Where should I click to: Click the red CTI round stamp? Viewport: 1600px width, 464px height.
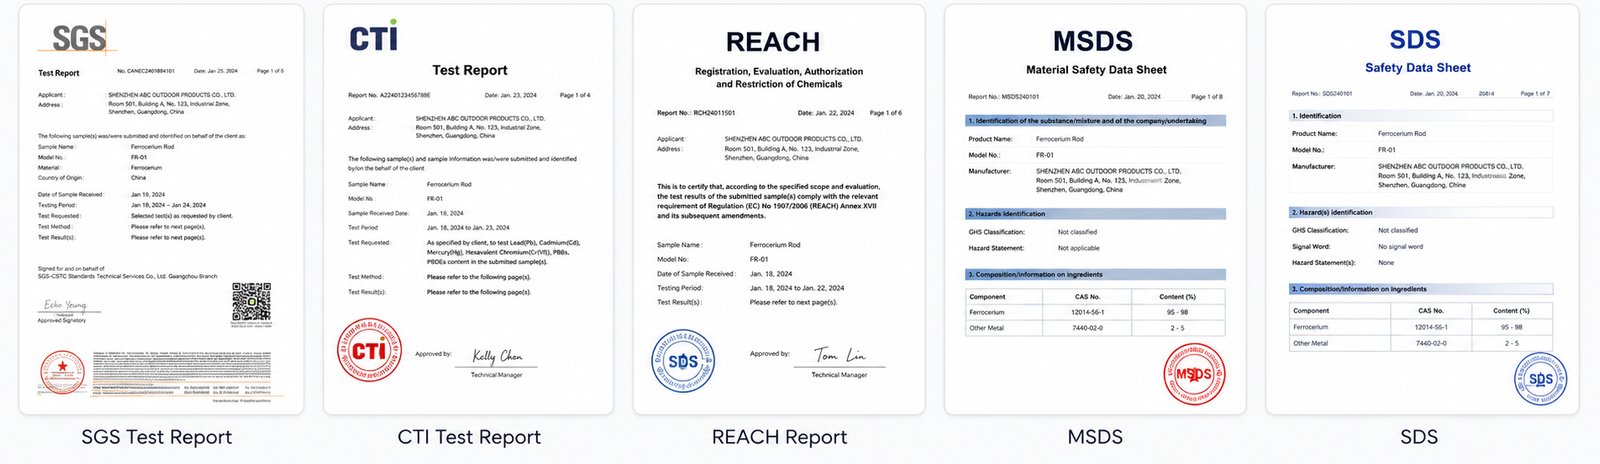[369, 350]
